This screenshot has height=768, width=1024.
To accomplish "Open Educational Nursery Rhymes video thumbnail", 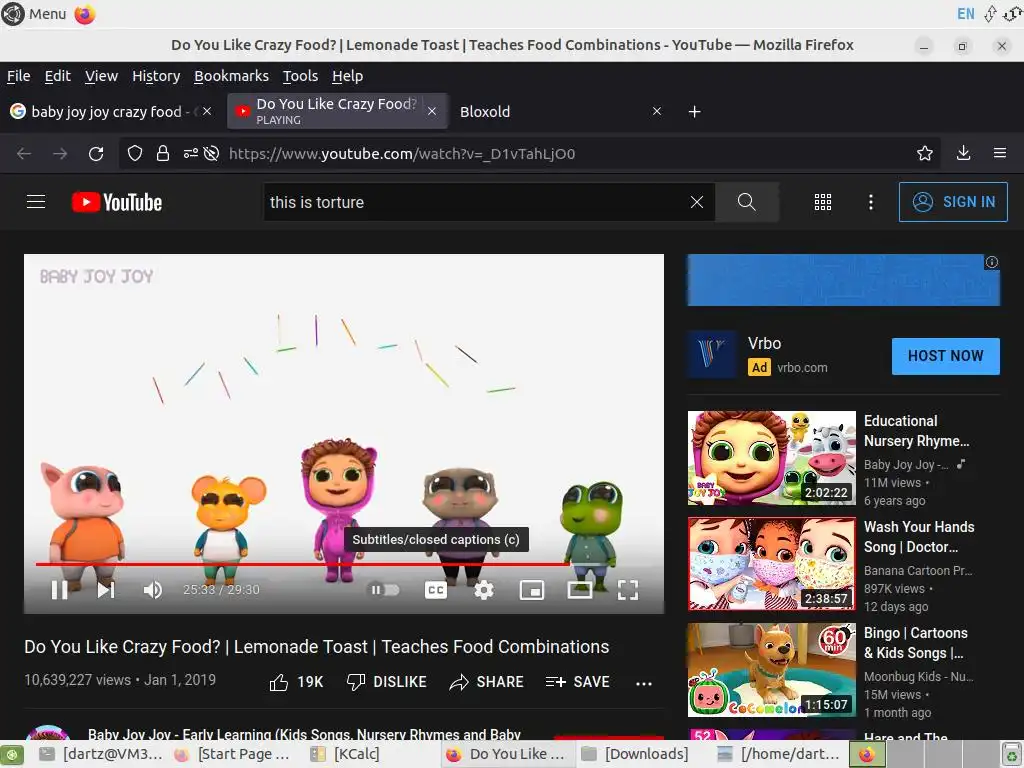I will [771, 458].
